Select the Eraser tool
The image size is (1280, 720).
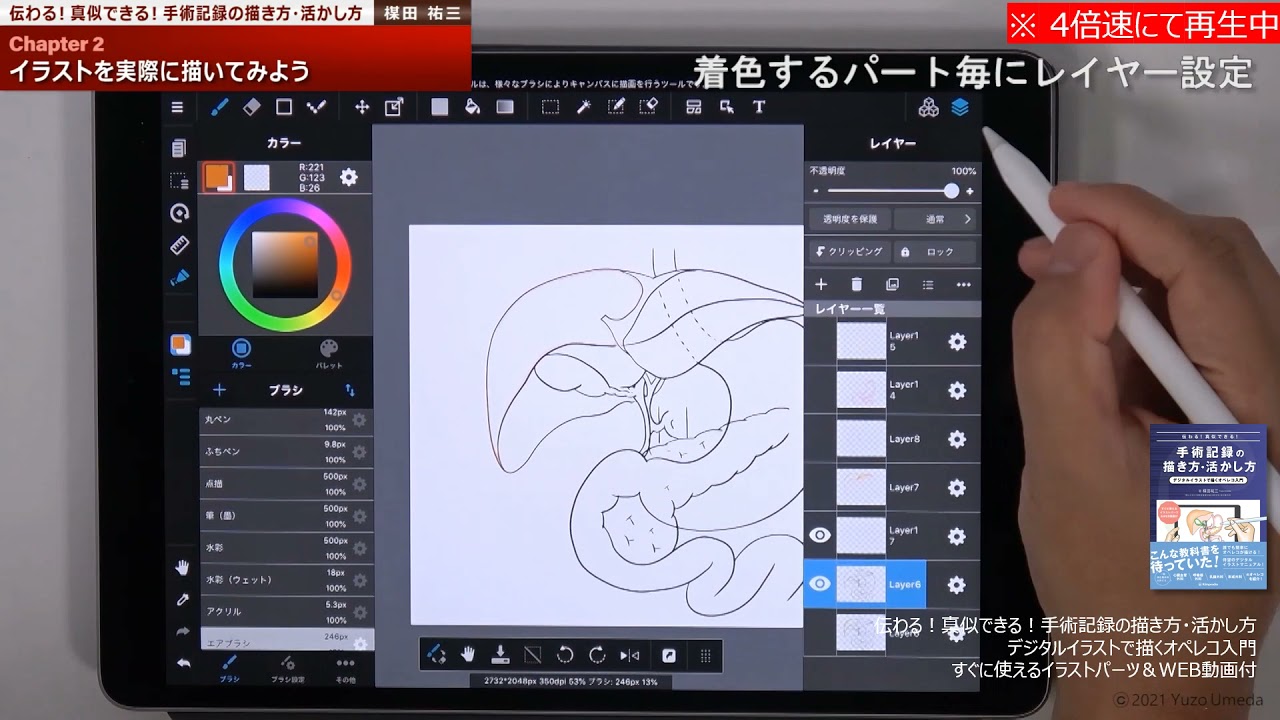click(x=252, y=107)
